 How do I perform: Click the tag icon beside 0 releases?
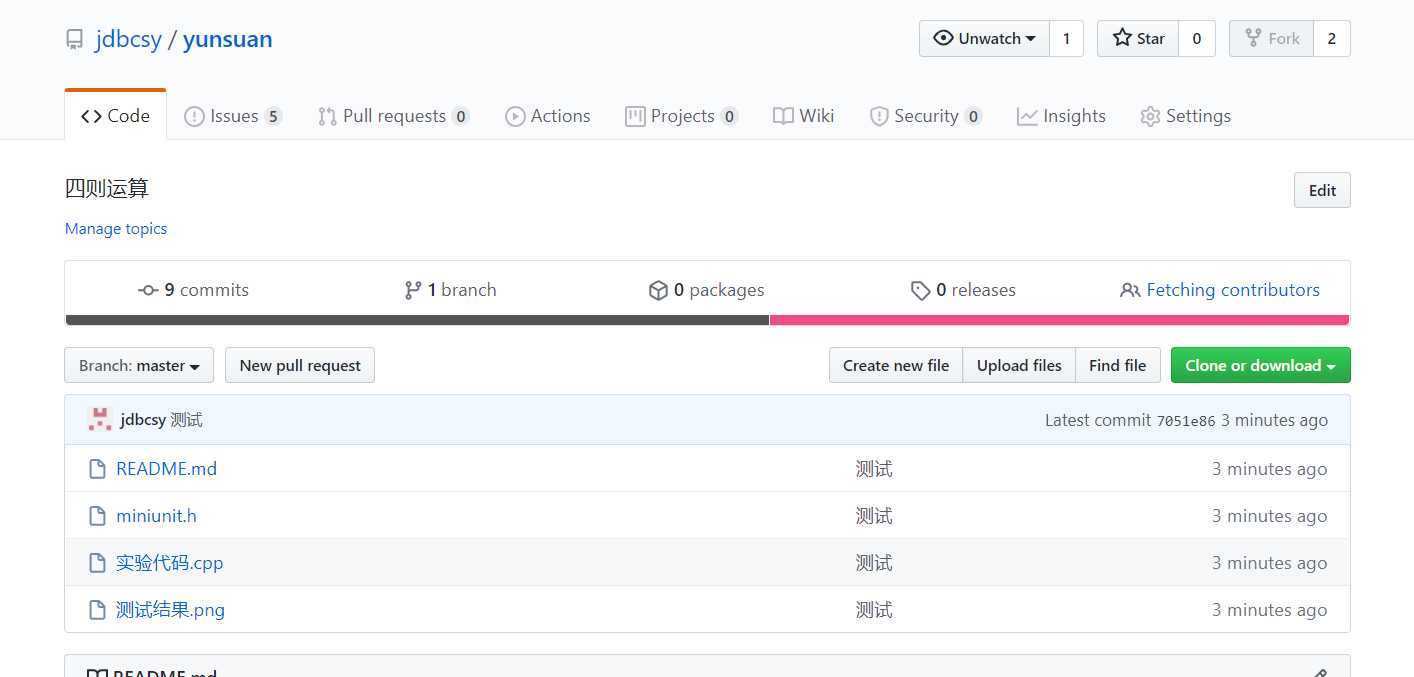pos(921,290)
